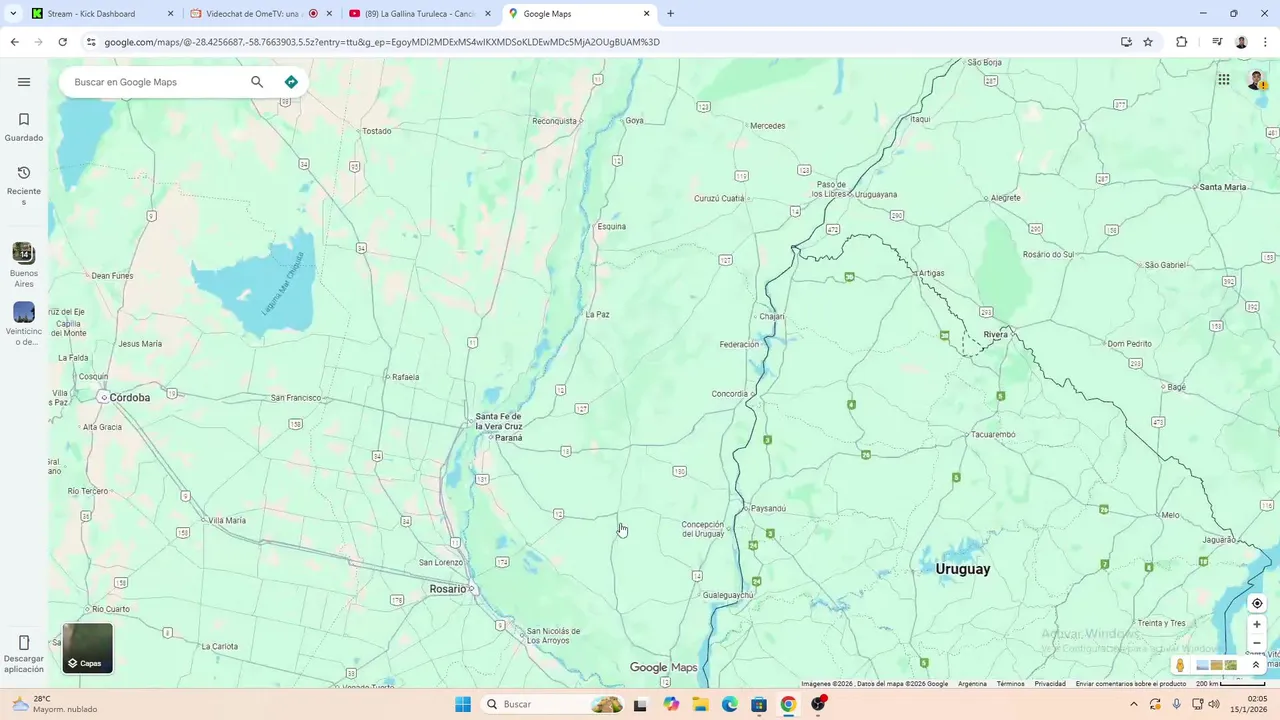Viewport: 1280px width, 720px height.
Task: Toggle the Capas layers view
Action: click(x=88, y=648)
